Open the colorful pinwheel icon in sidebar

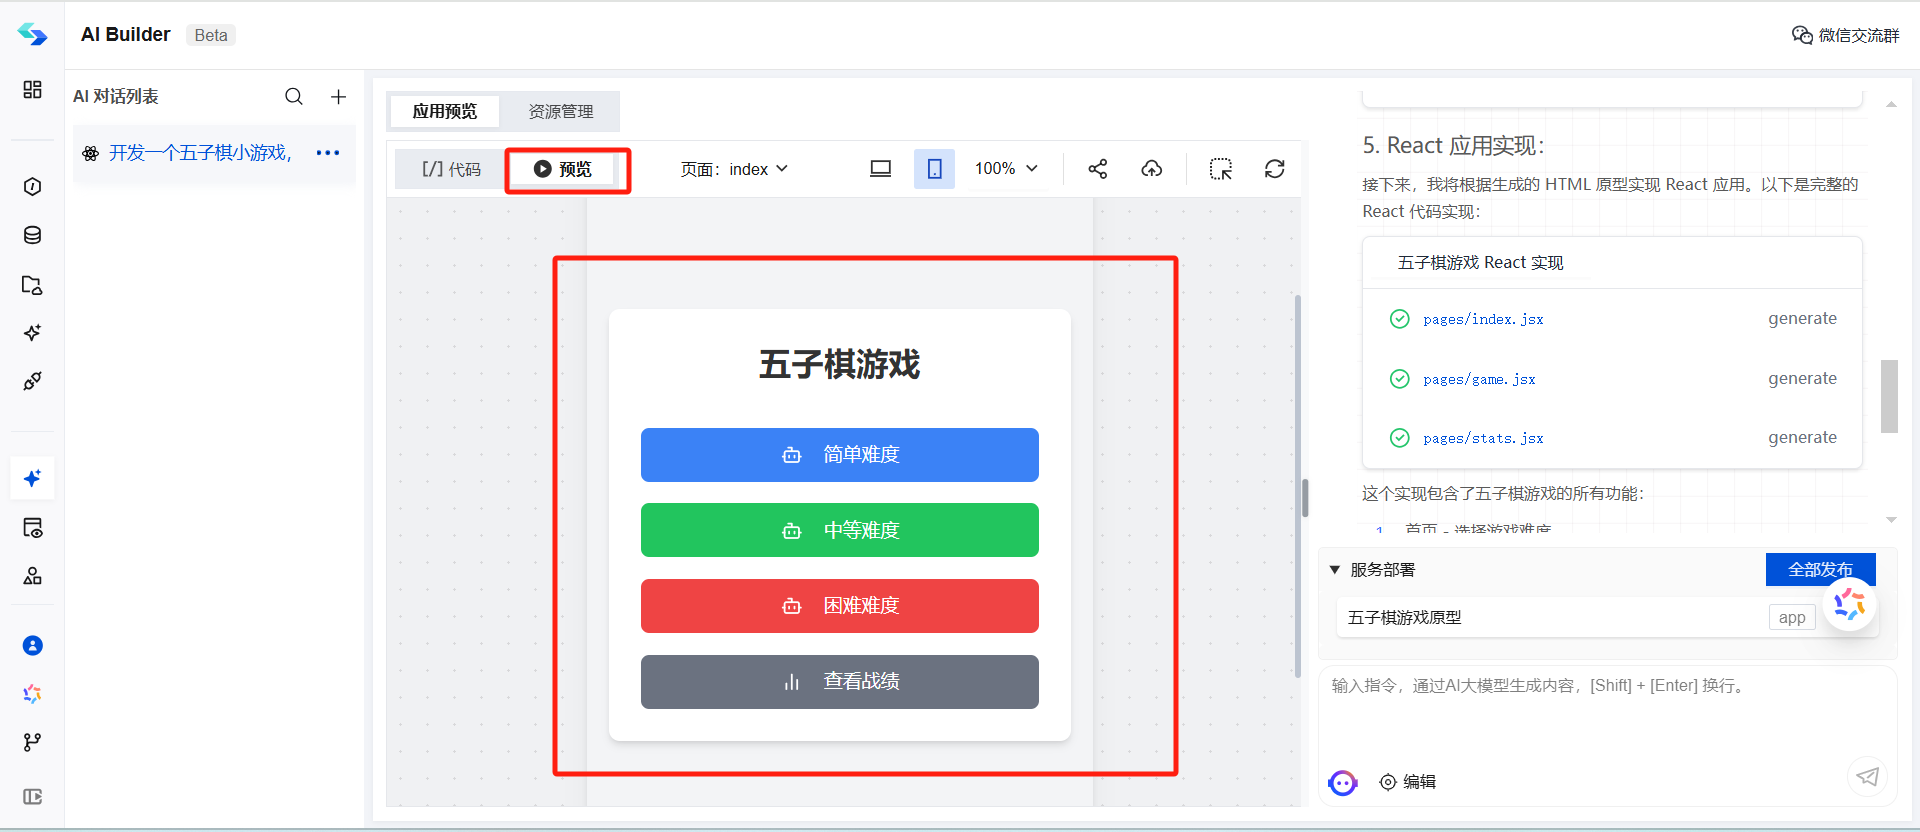coord(32,694)
